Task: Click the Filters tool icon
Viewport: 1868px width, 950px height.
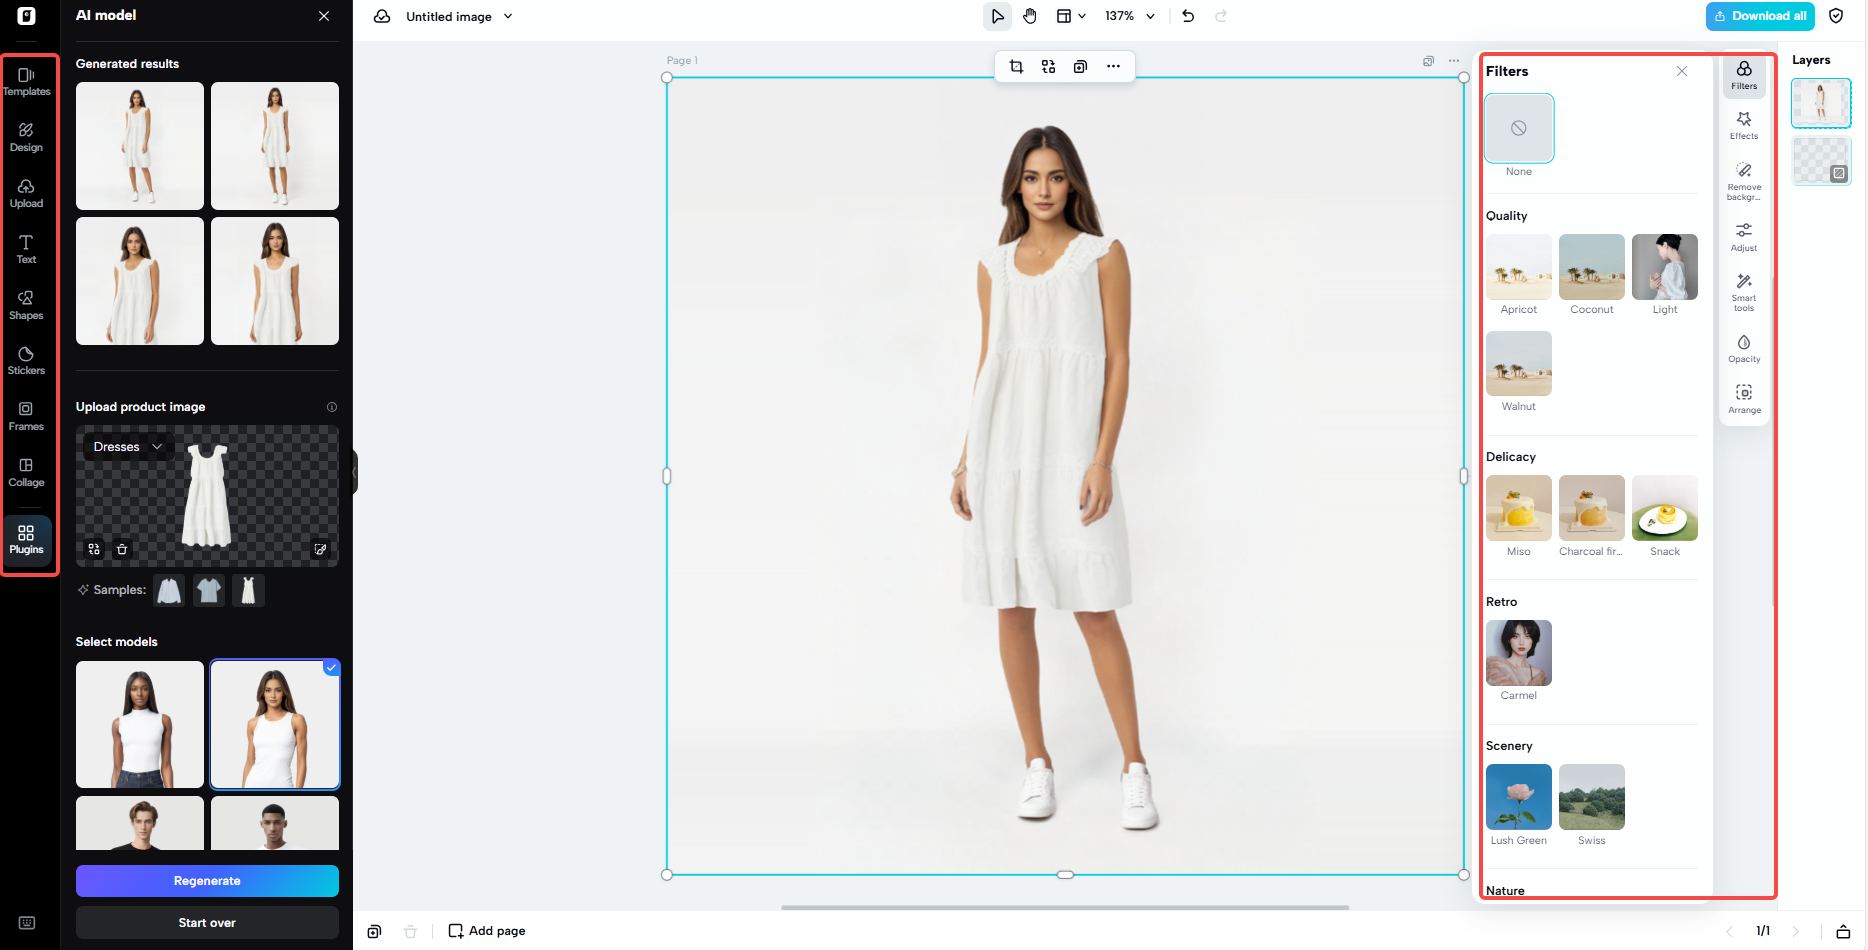Action: [x=1744, y=75]
